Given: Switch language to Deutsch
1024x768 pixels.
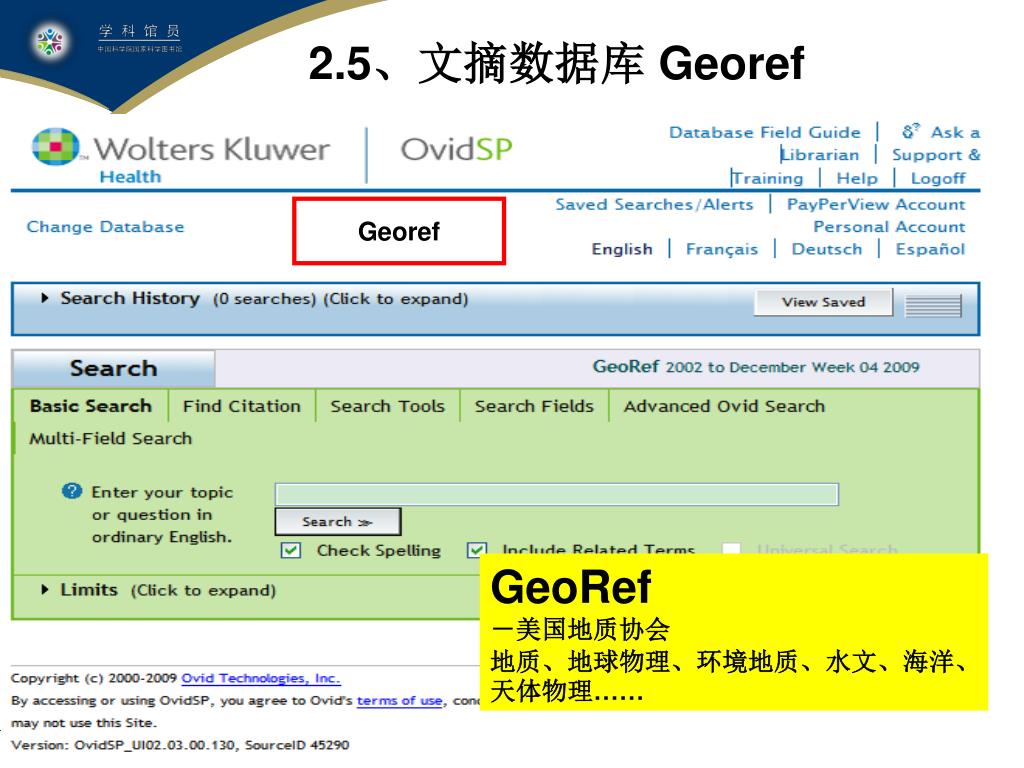Looking at the screenshot, I should click(x=827, y=249).
